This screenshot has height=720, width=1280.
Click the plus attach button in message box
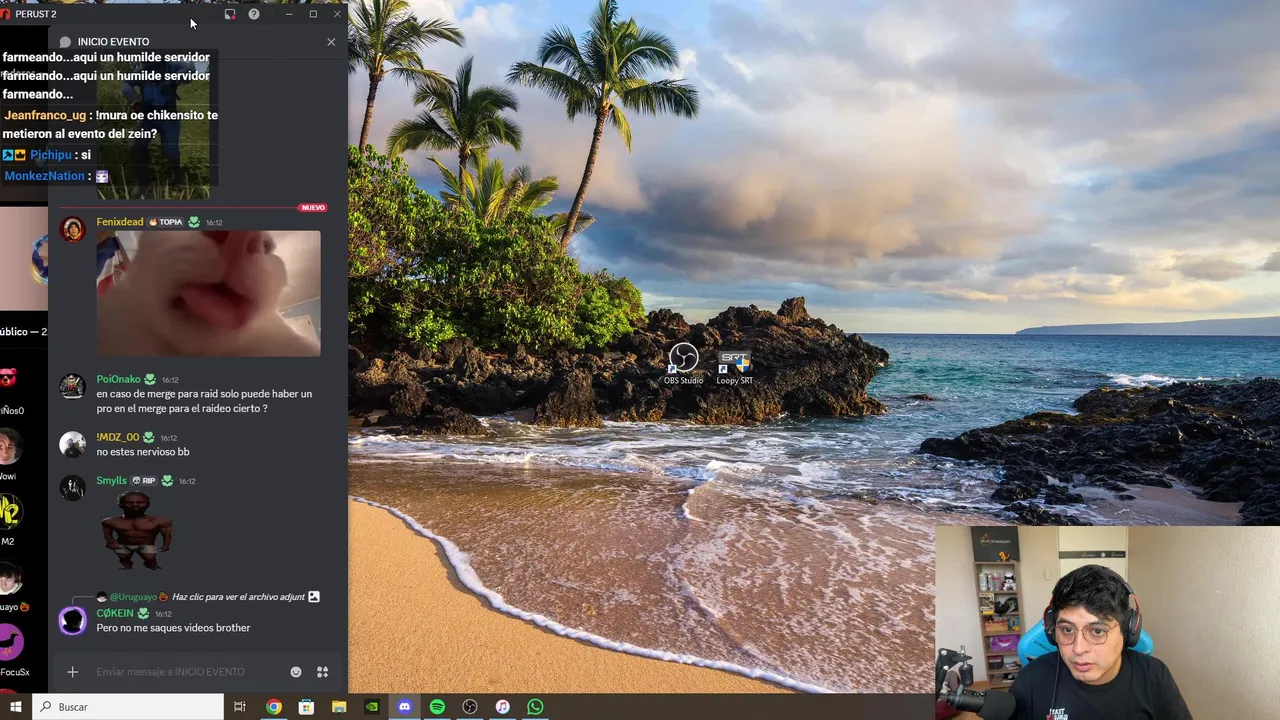click(72, 672)
